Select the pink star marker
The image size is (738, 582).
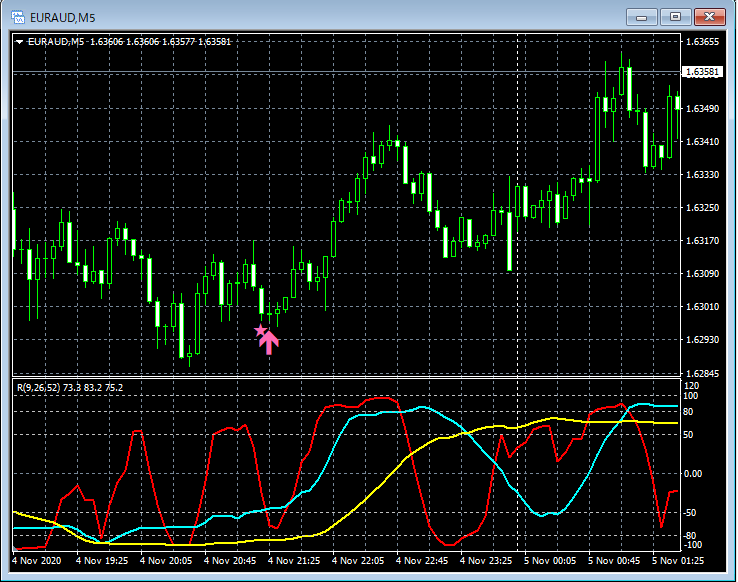260,330
